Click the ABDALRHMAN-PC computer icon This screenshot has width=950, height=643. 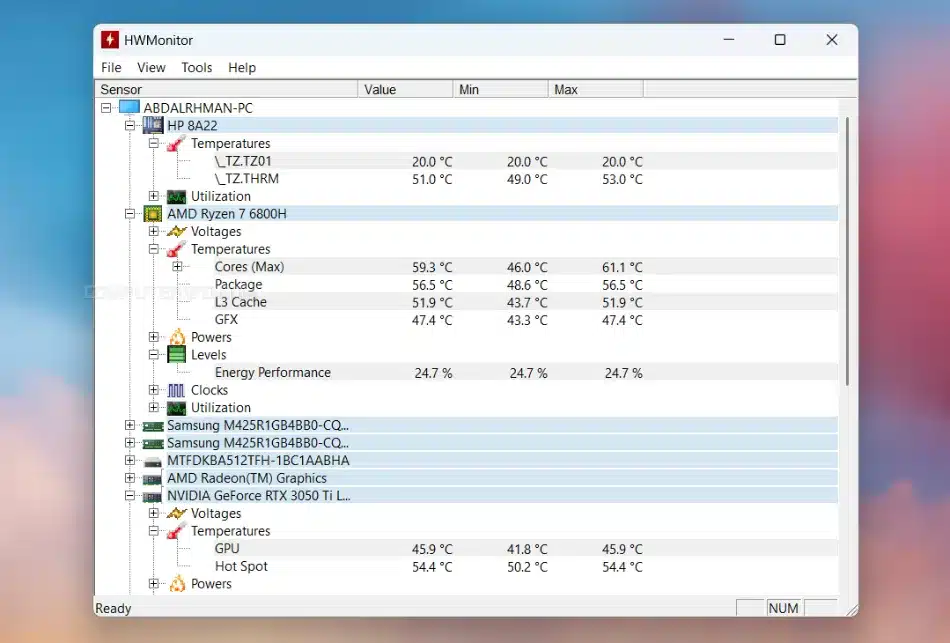[x=129, y=108]
